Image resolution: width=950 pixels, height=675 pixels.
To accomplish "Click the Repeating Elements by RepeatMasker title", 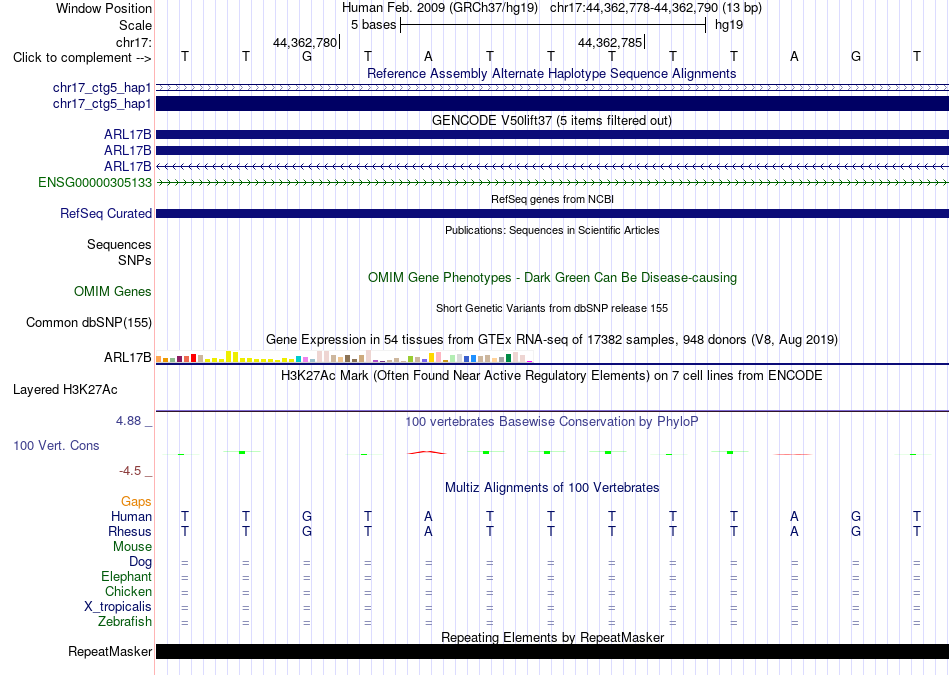I will tap(552, 637).
